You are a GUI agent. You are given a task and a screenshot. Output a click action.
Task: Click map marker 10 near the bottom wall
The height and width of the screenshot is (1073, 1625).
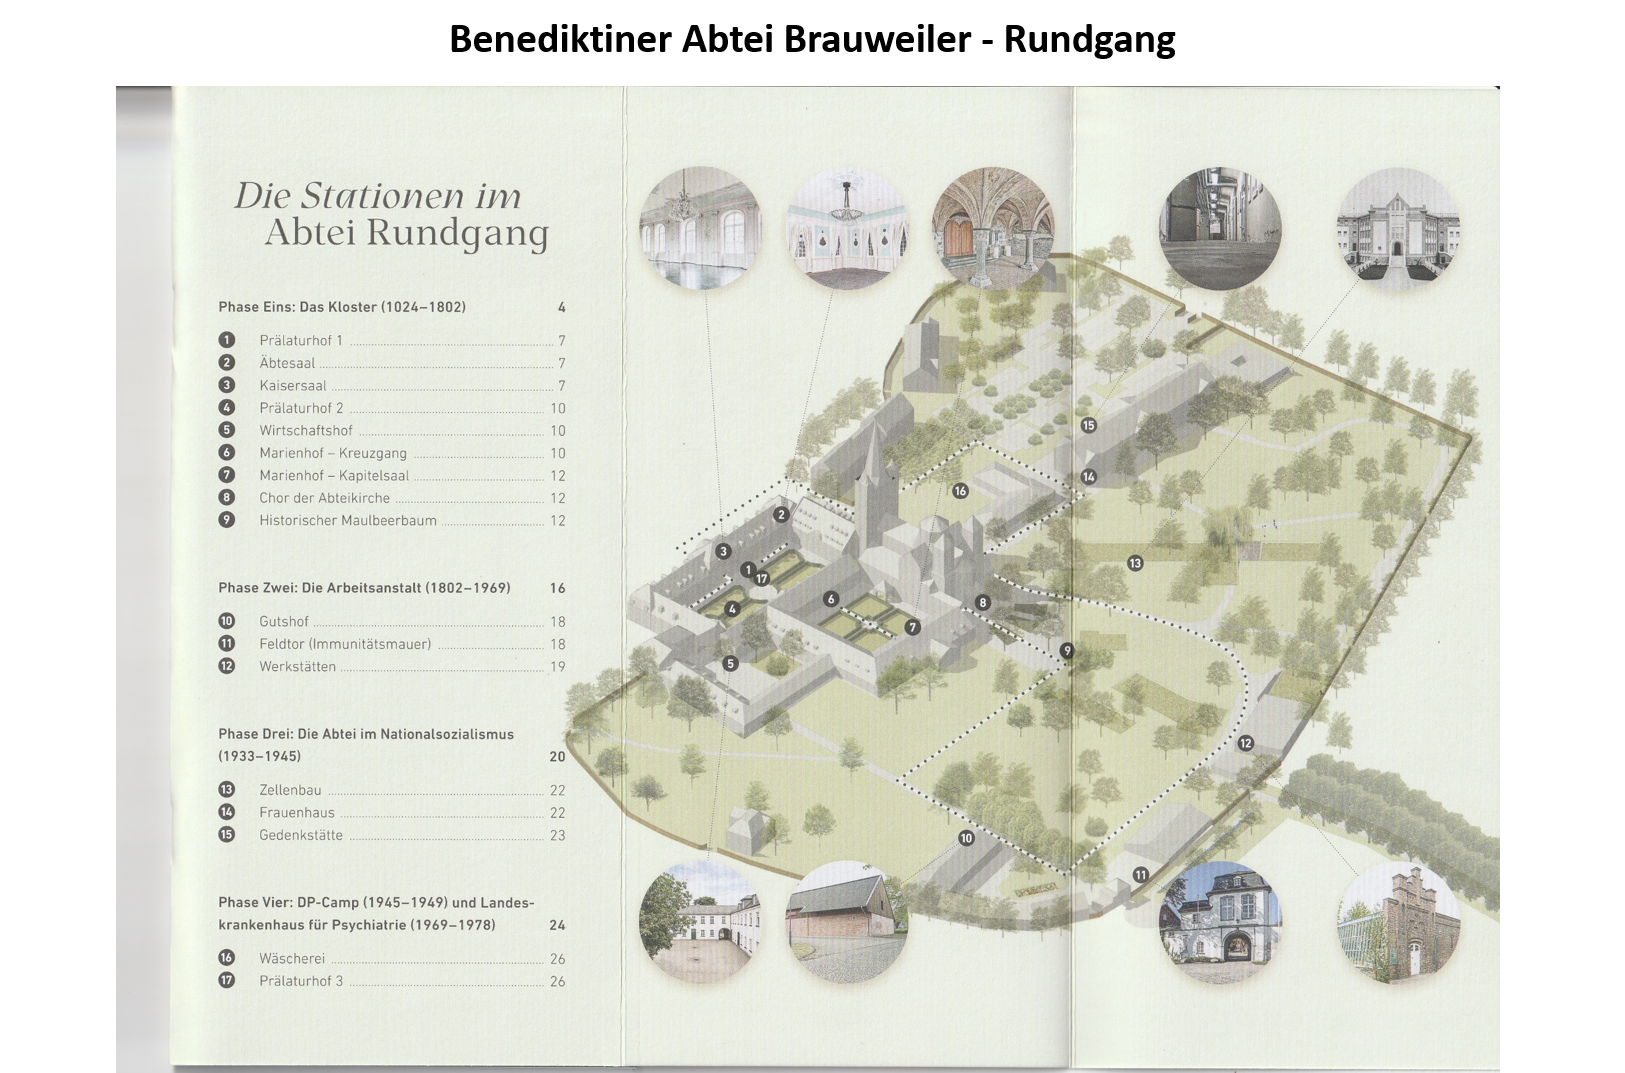966,838
